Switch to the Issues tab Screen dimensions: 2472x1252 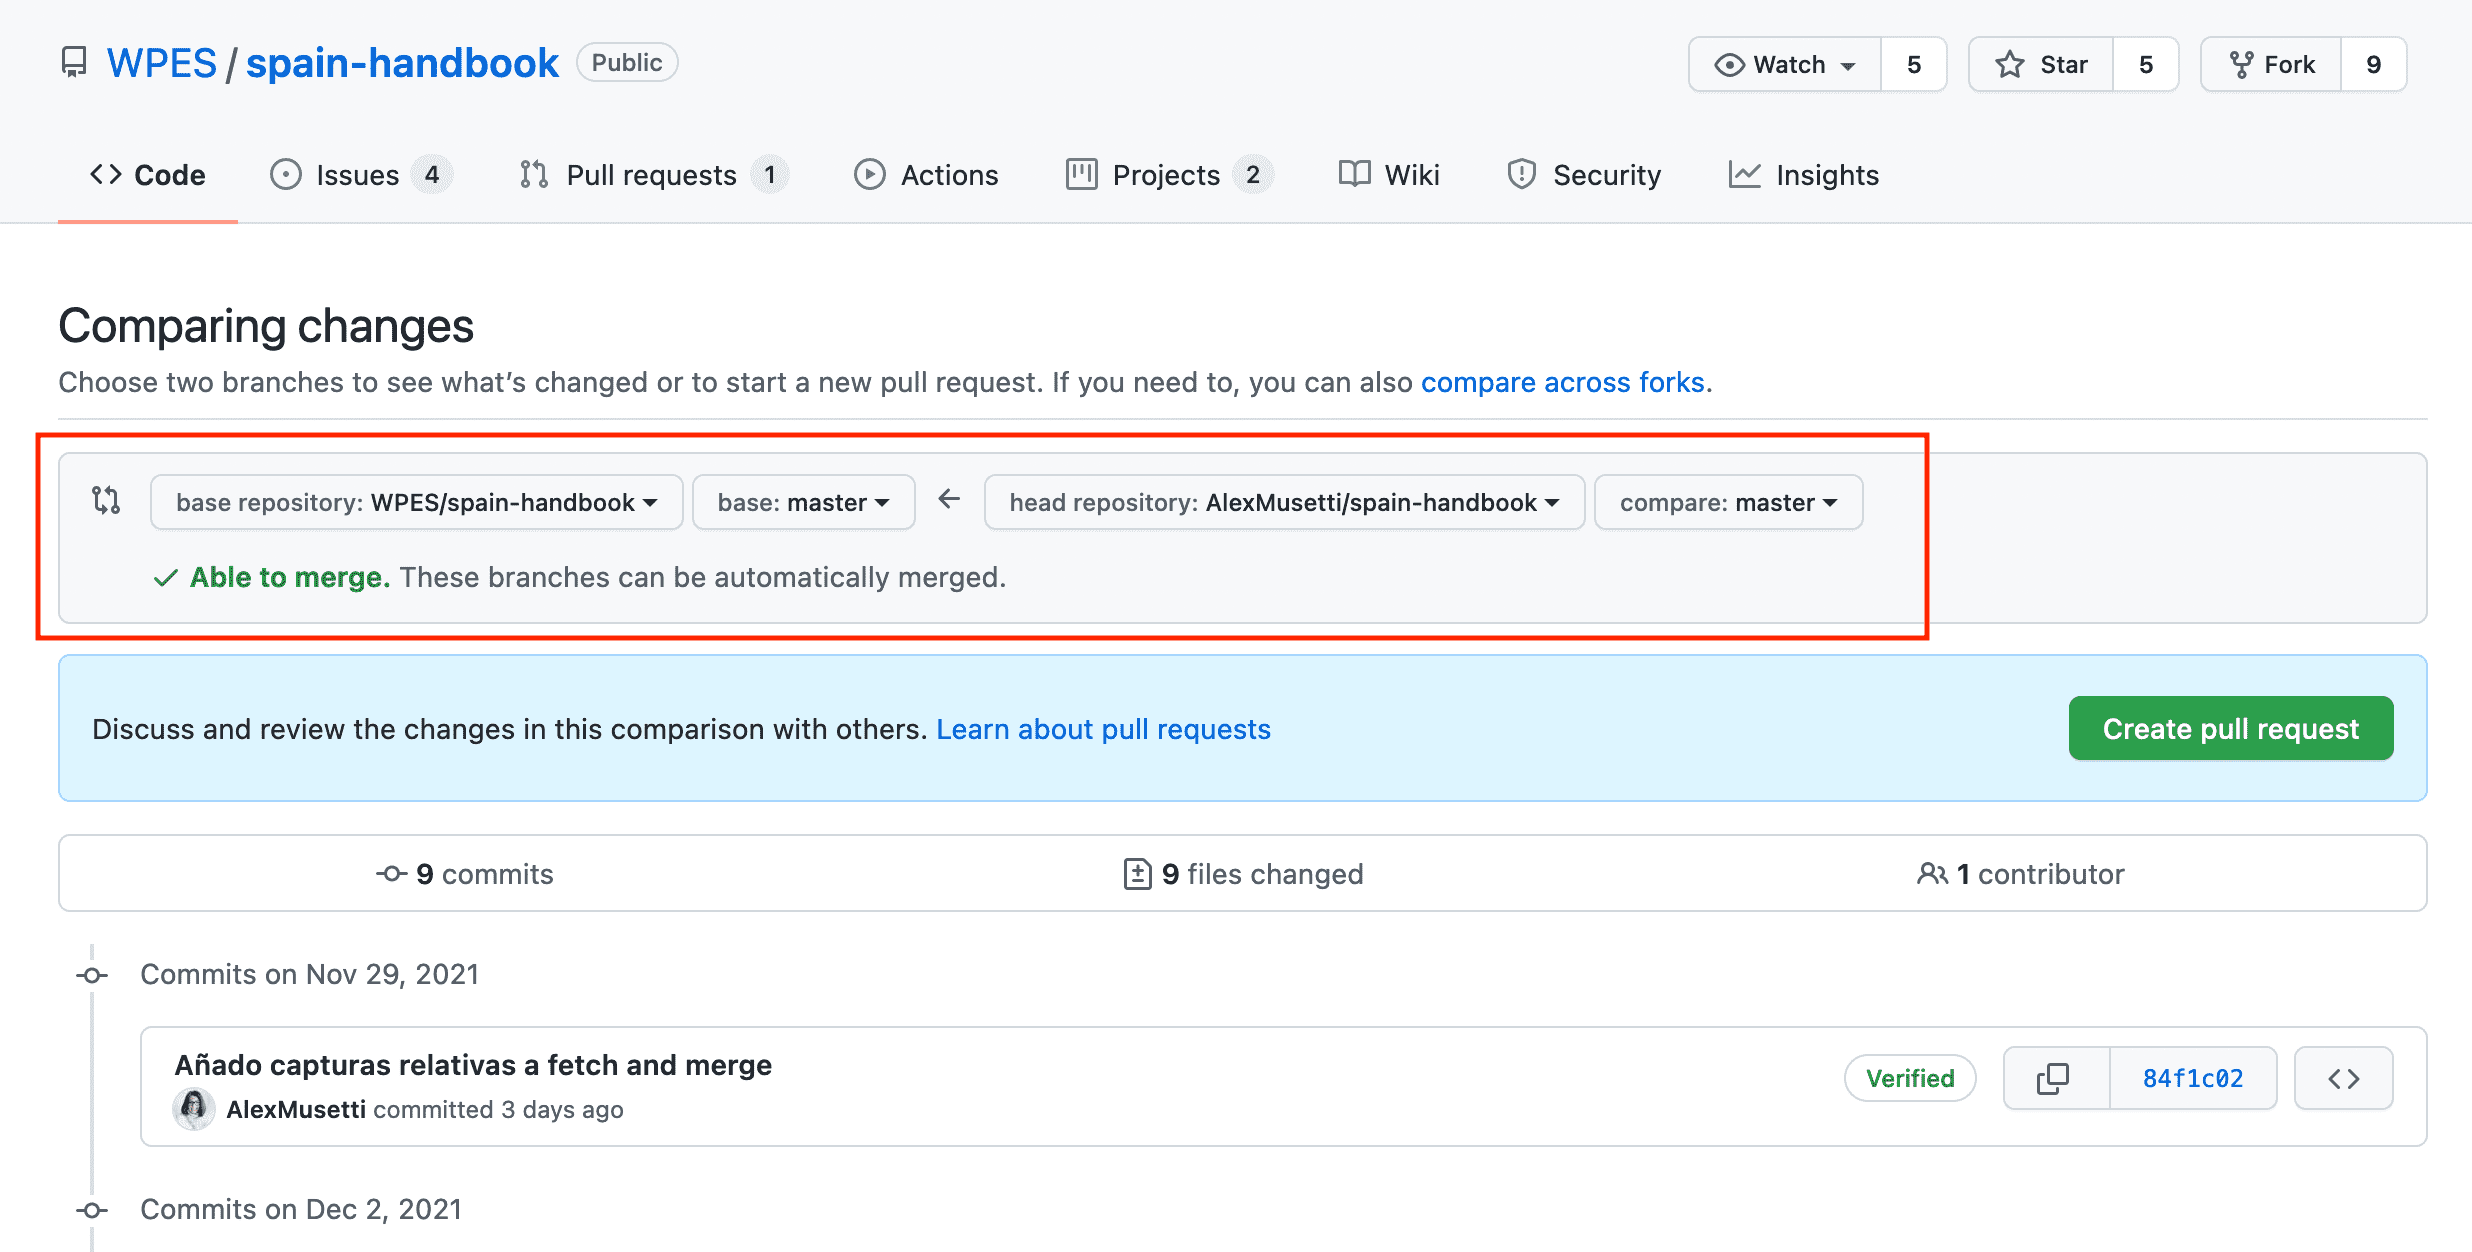(357, 175)
